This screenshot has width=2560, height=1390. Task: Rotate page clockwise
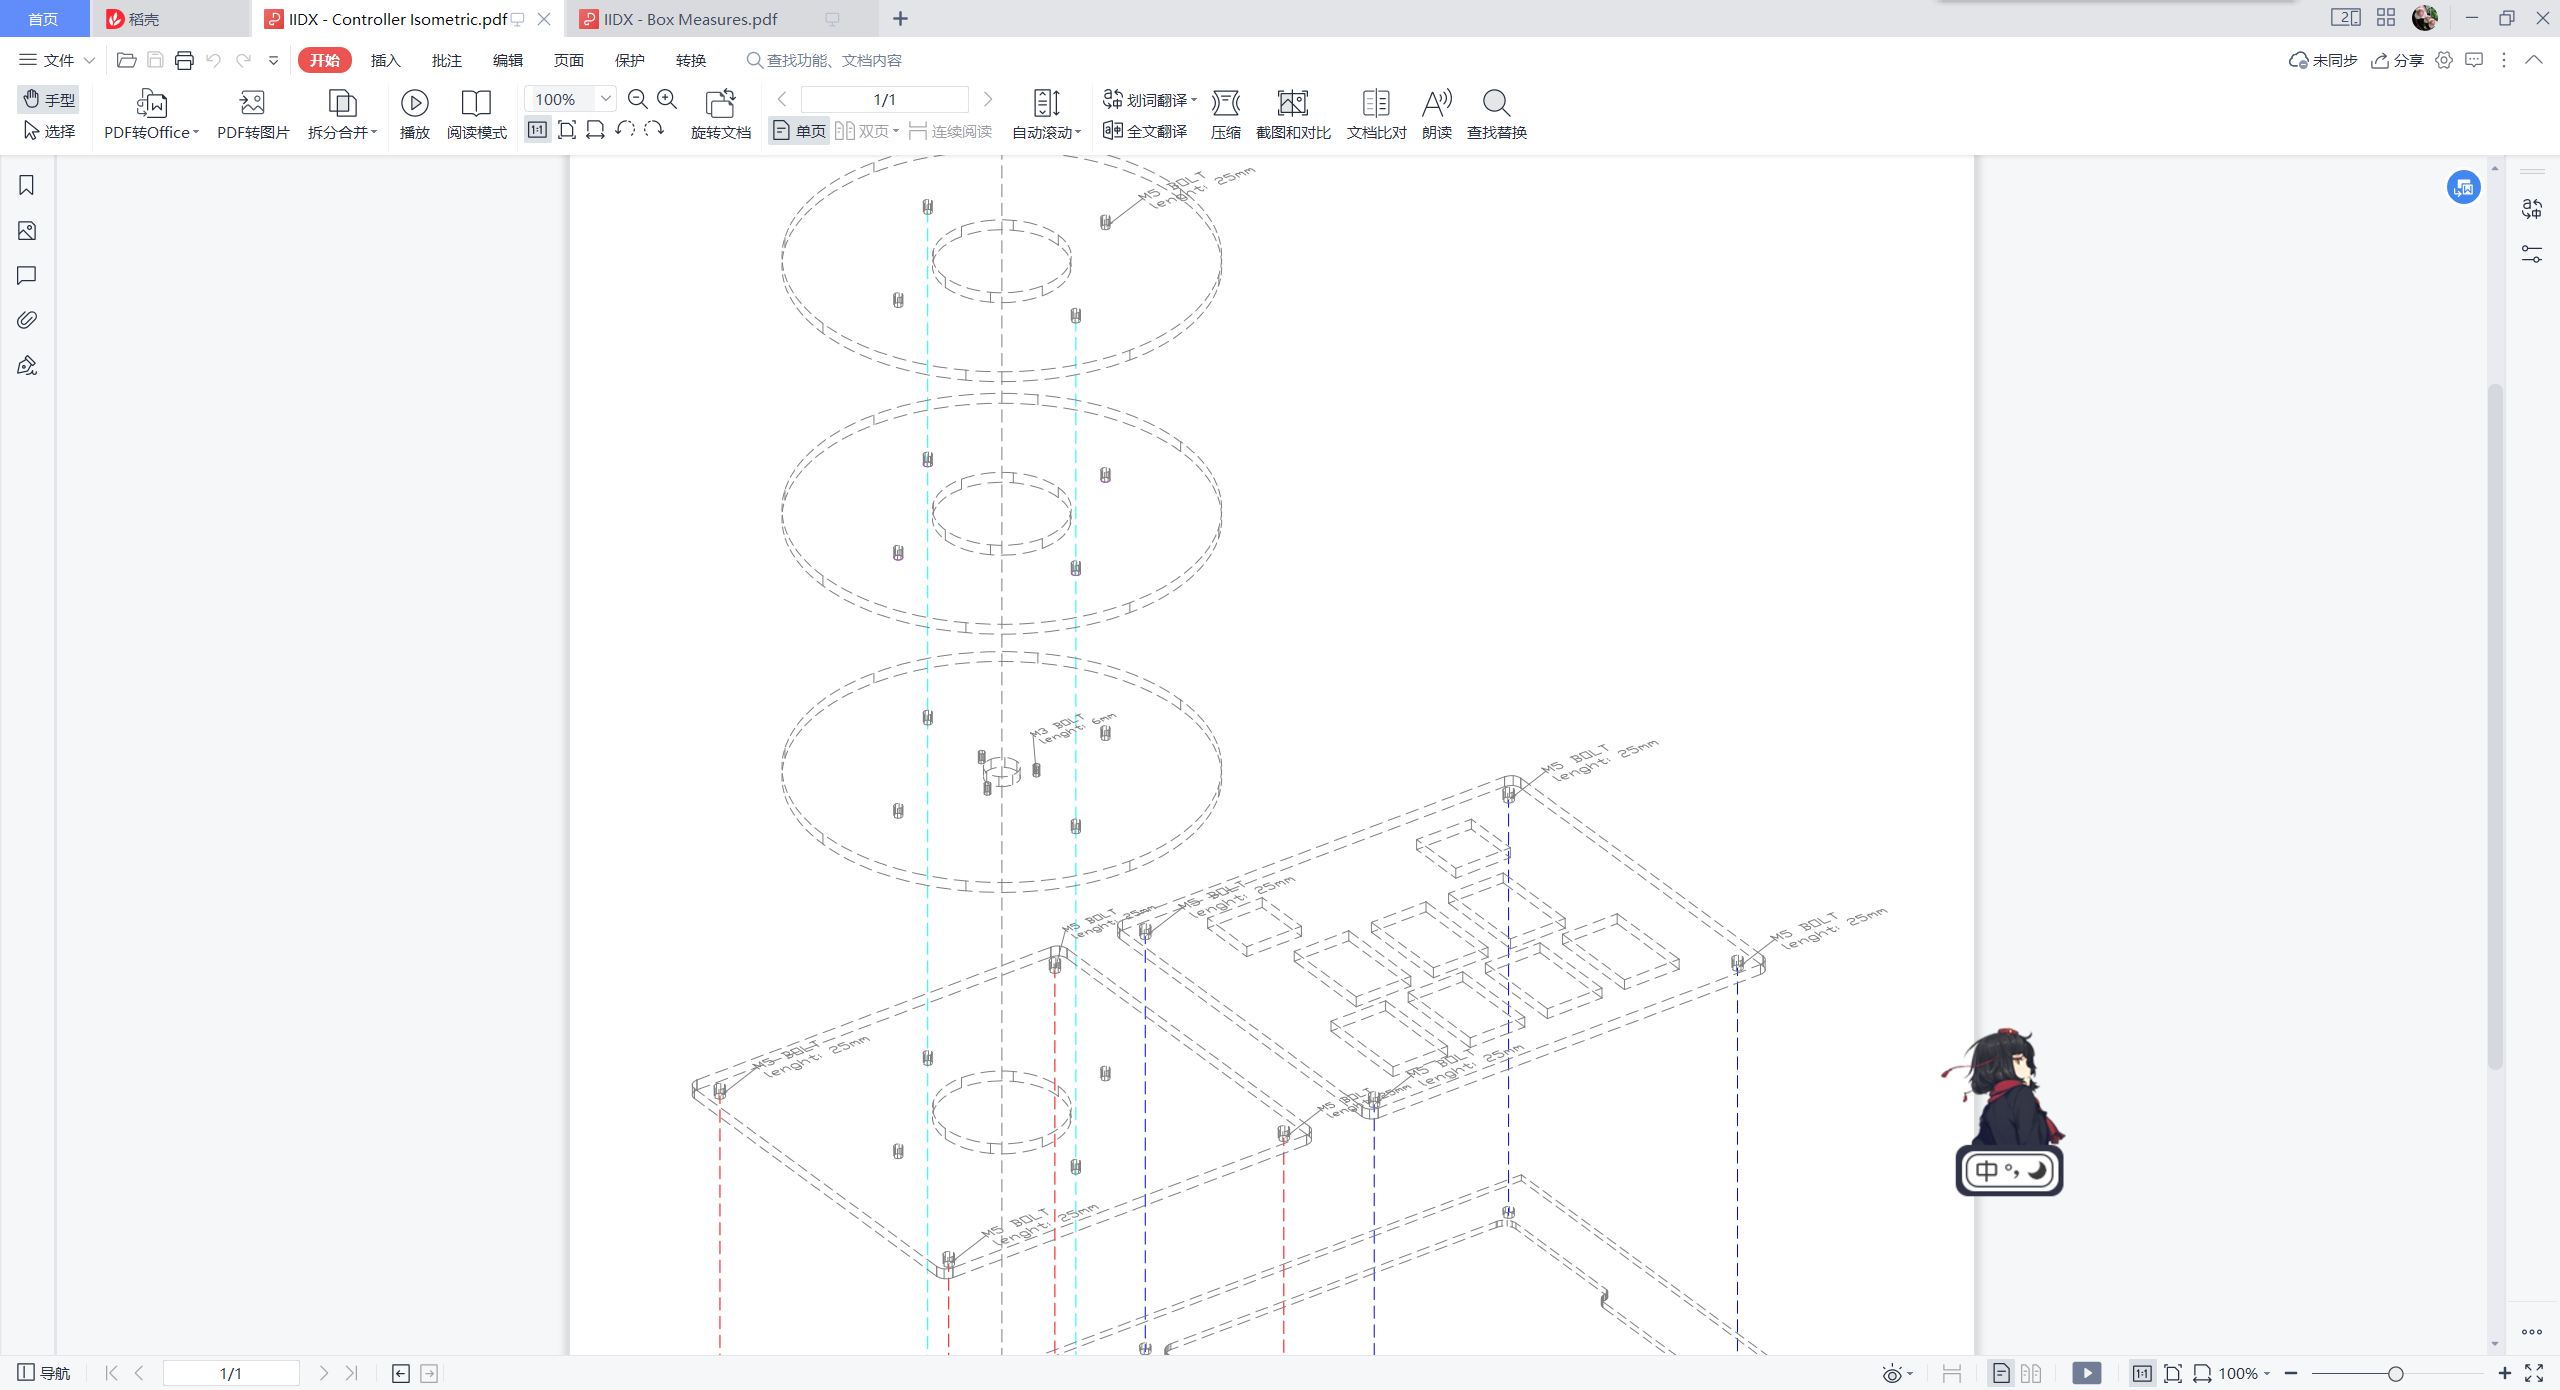tap(654, 130)
